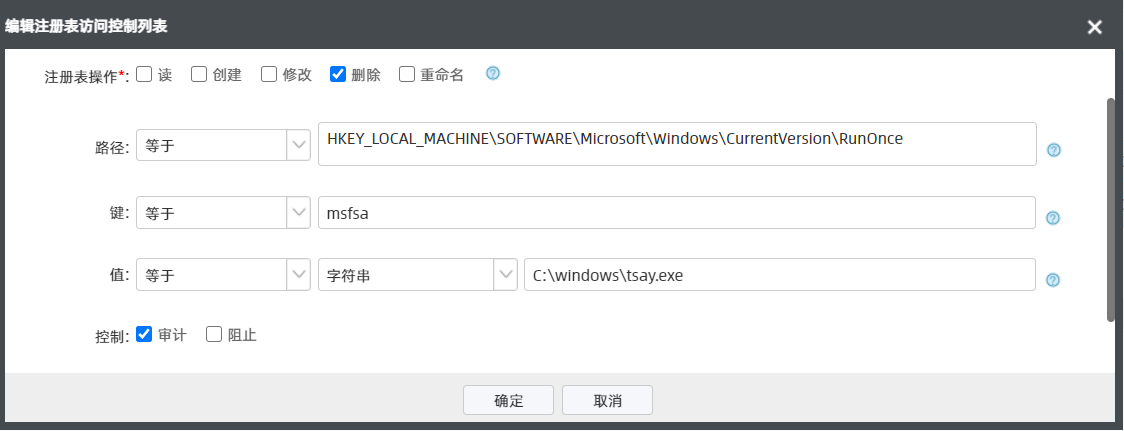The image size is (1124, 431).
Task: Click the 取消 cancel button
Action: (x=607, y=400)
